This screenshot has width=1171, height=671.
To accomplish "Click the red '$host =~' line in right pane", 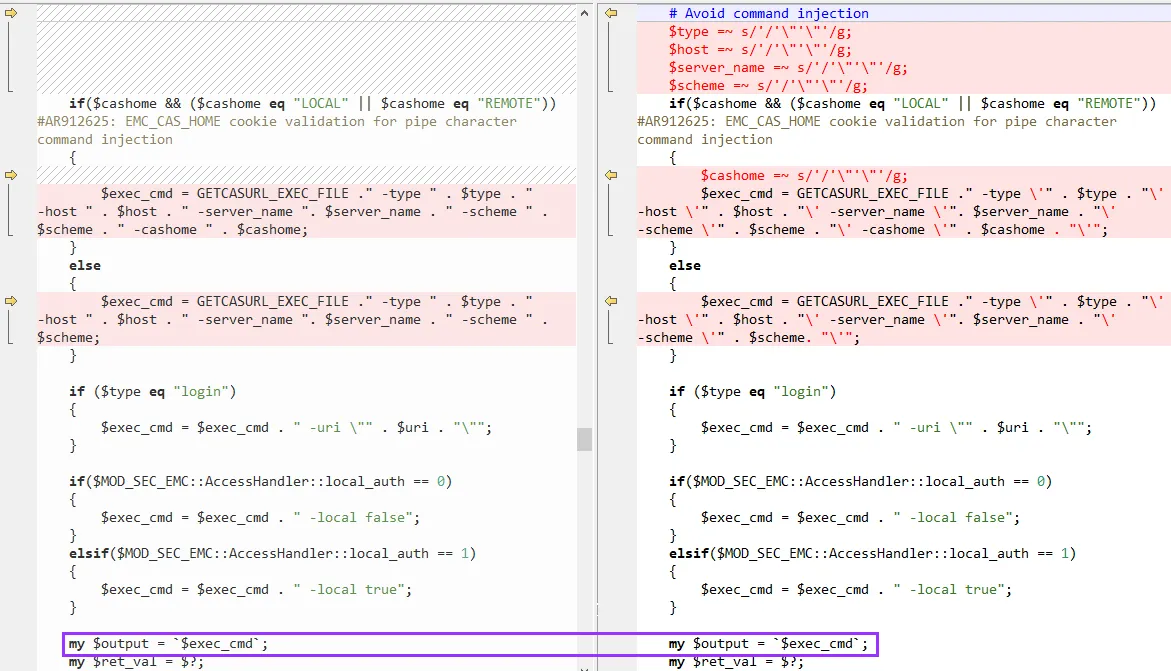I will pyautogui.click(x=760, y=49).
